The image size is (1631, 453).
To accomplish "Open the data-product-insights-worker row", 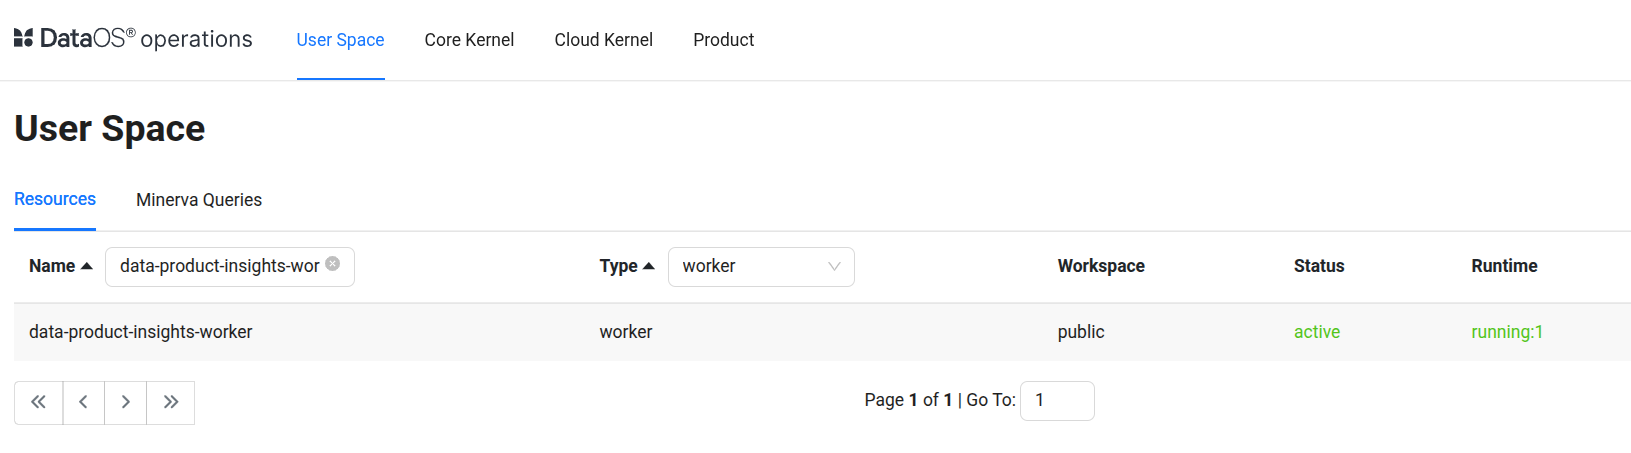I will pos(141,332).
